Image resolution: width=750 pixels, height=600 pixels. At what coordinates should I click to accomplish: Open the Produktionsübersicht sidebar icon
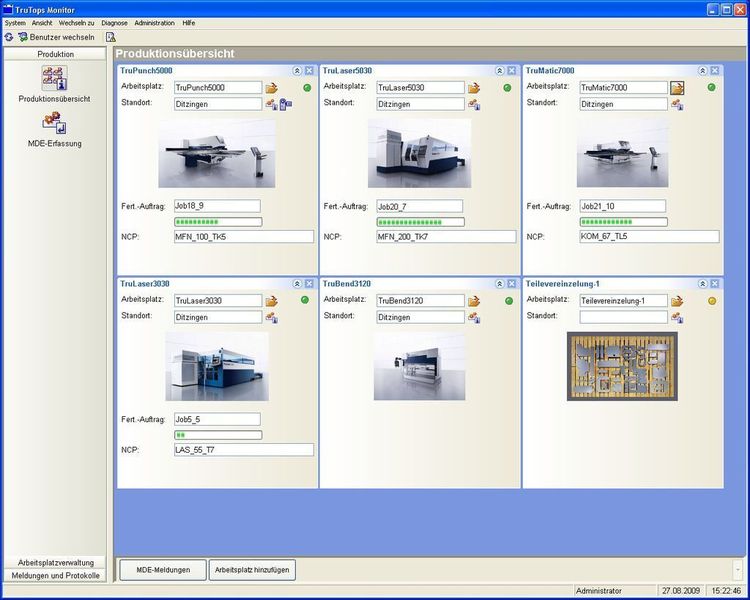coord(55,78)
